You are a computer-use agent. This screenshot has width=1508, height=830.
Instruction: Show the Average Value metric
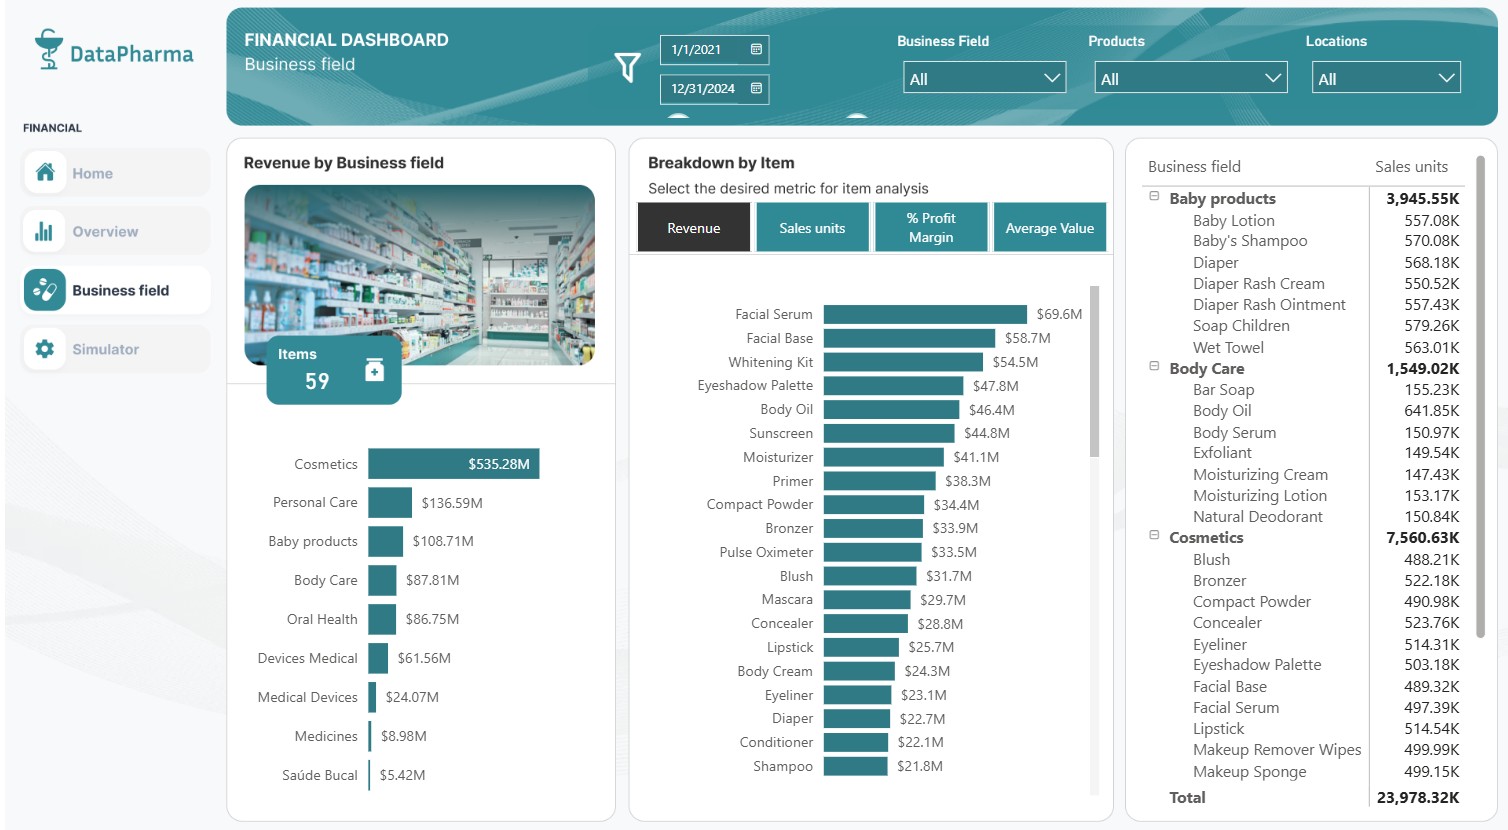1049,228
